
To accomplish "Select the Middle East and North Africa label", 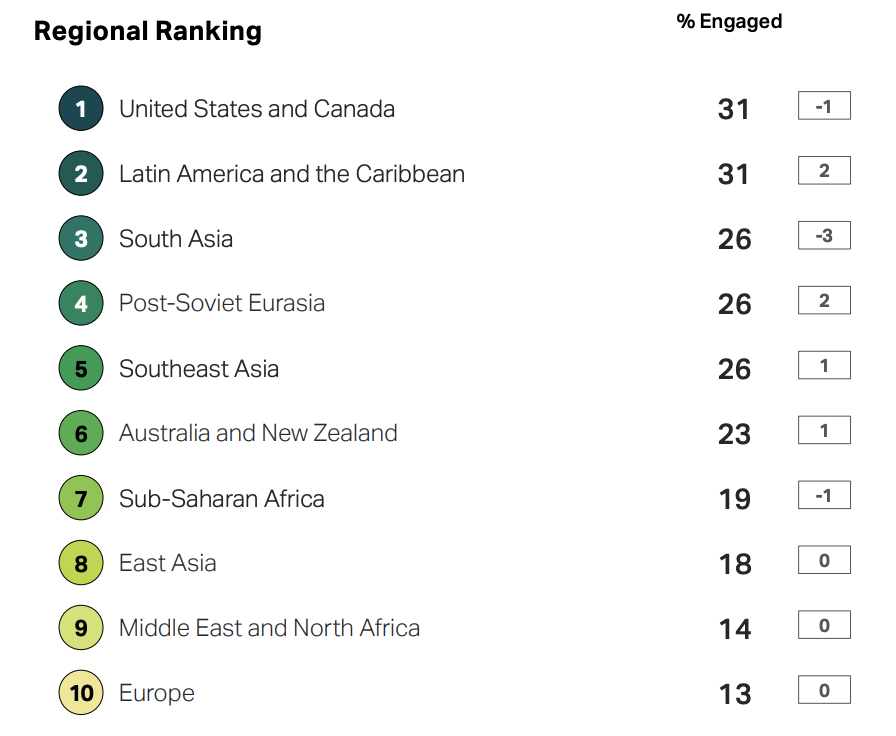I will [x=269, y=628].
